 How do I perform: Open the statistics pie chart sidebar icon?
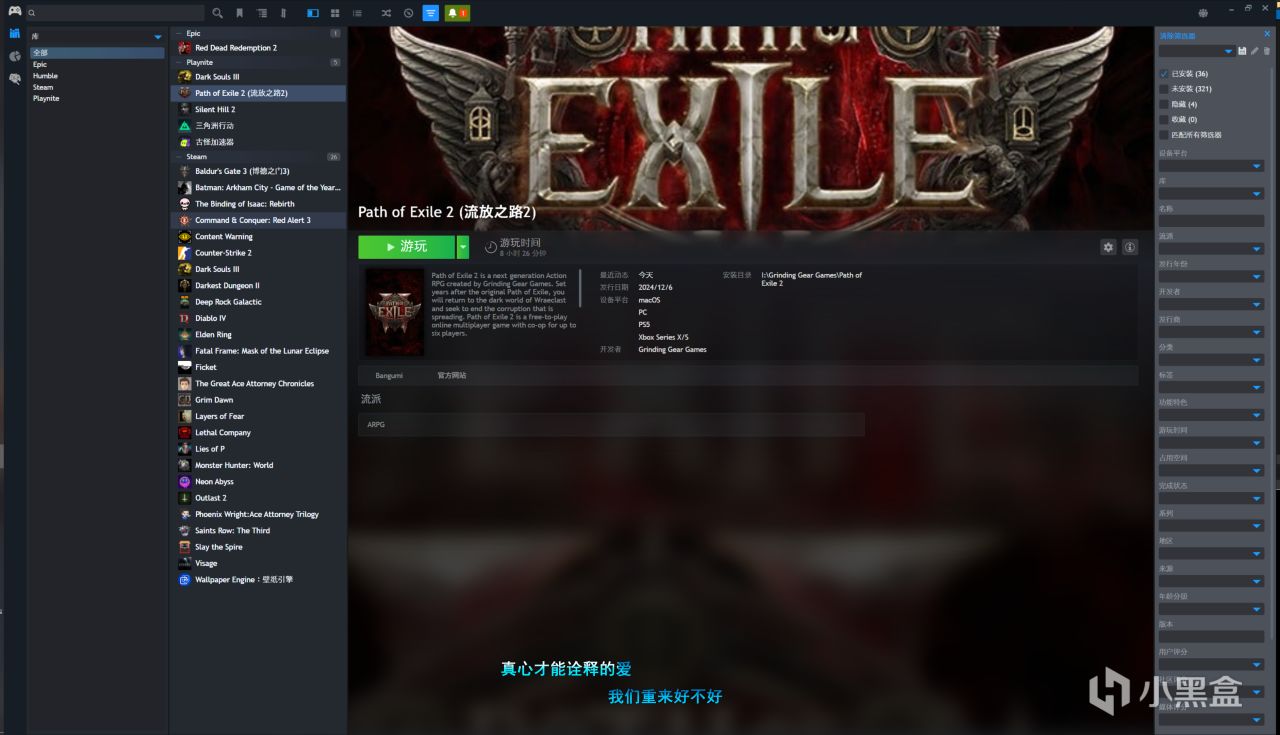14,56
